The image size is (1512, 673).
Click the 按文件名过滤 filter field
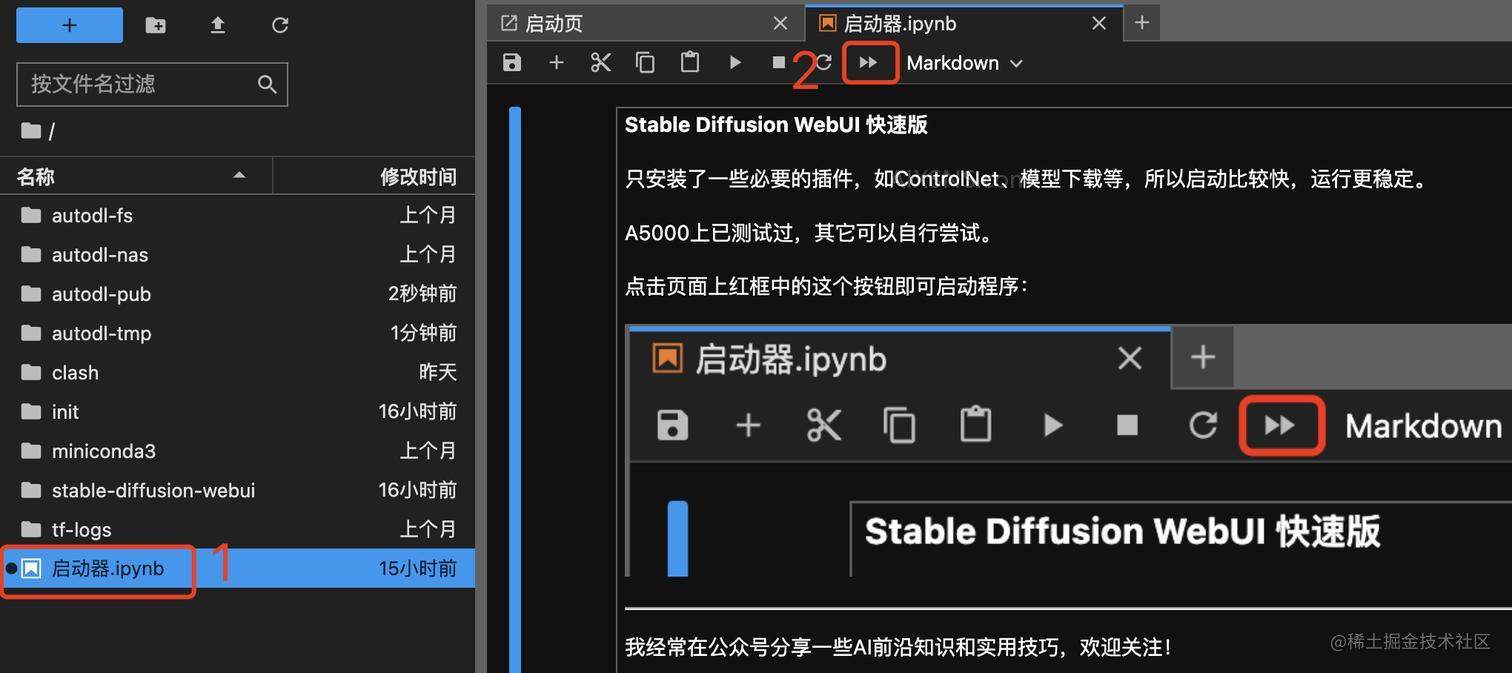140,84
